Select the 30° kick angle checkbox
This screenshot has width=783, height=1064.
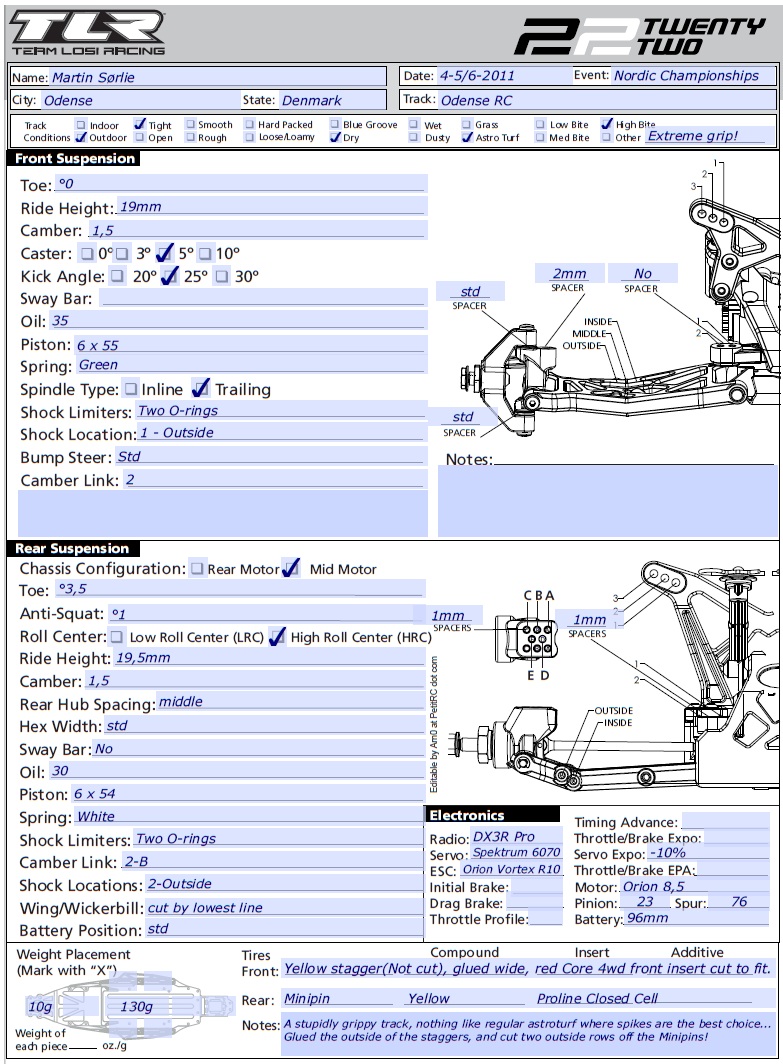[x=222, y=276]
